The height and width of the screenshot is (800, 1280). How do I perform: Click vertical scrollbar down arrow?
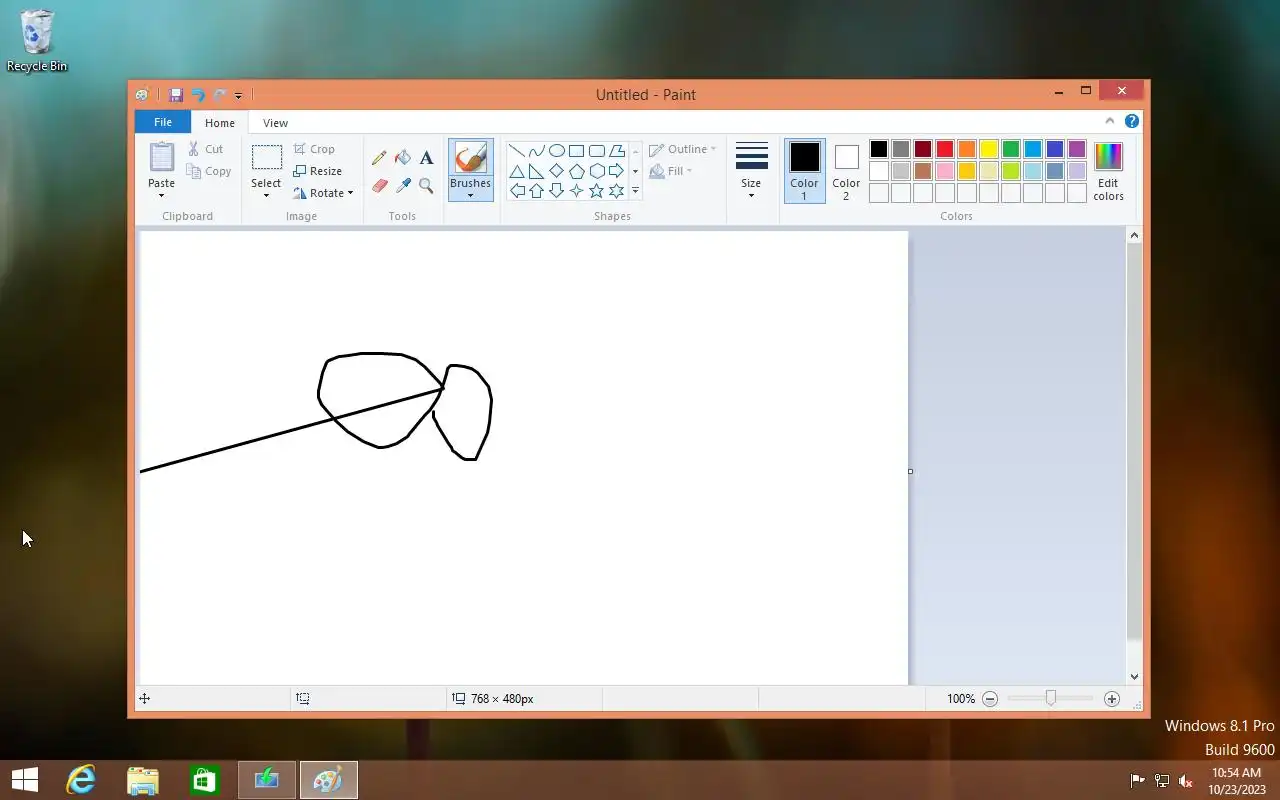coord(1134,677)
